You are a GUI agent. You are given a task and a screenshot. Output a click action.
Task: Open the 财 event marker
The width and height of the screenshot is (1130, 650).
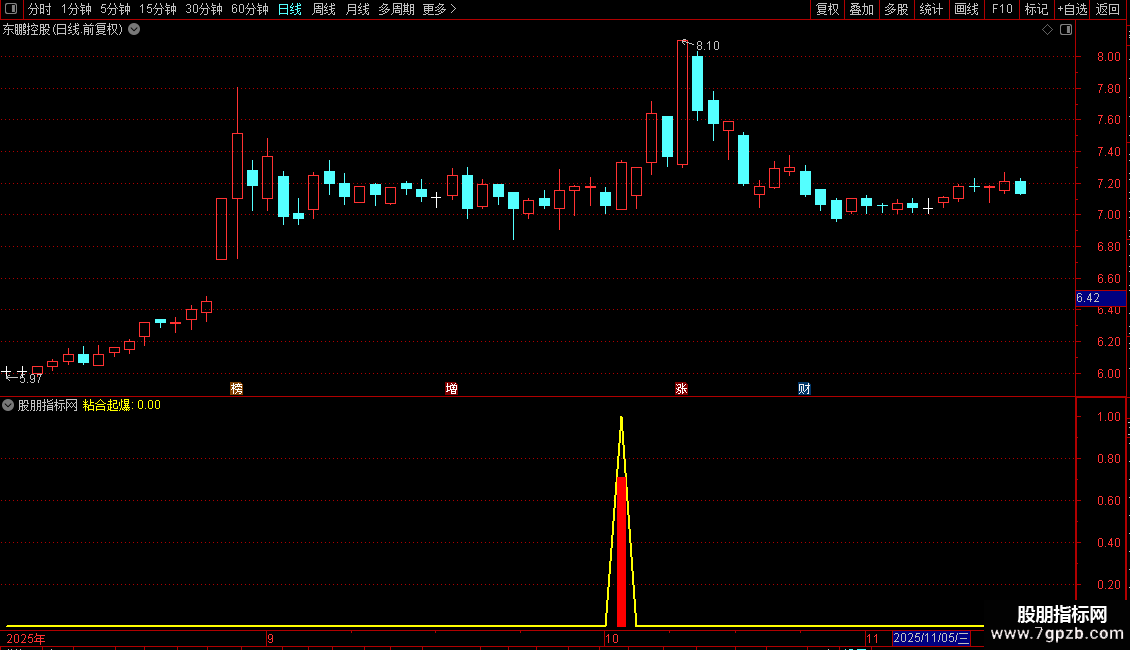click(804, 388)
